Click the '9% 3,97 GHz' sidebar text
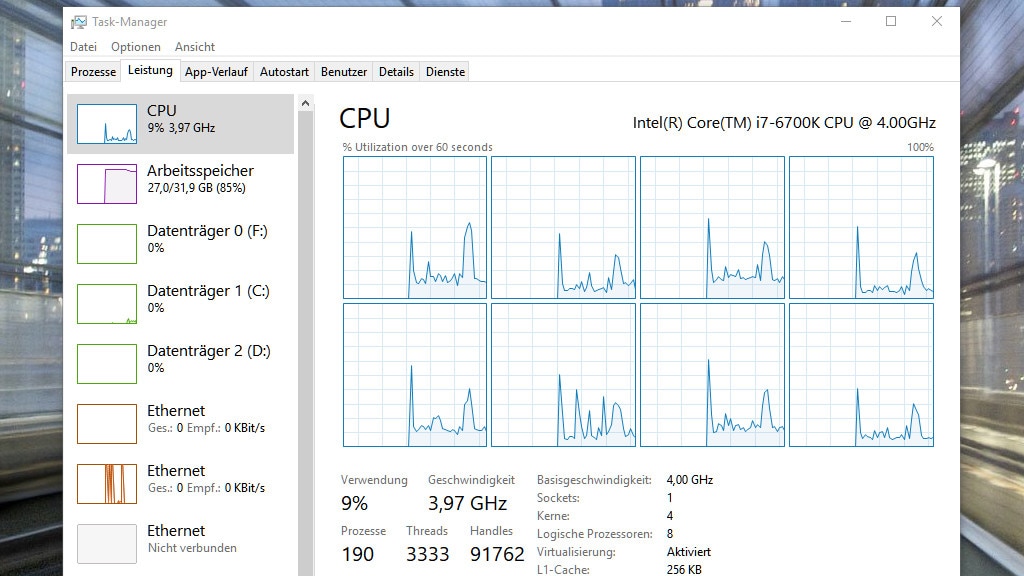 (181, 128)
